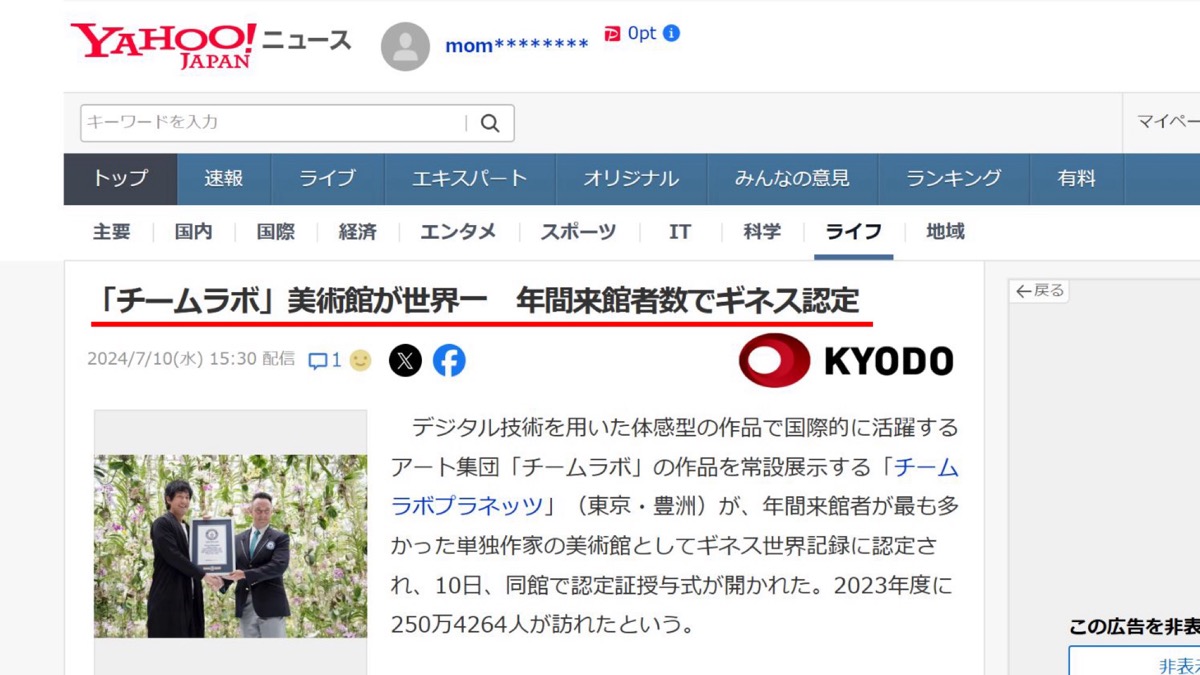Open the points info icon
Viewport: 1200px width, 675px height.
click(x=672, y=33)
